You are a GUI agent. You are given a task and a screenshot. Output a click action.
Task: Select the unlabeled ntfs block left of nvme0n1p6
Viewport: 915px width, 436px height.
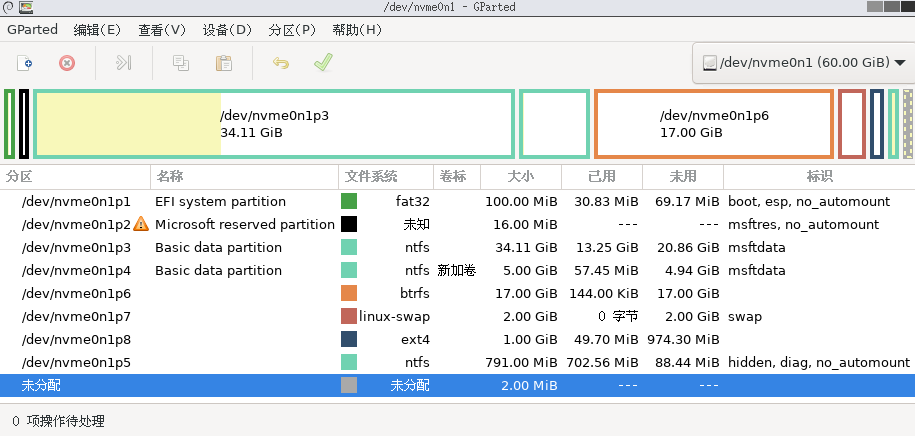pos(554,124)
